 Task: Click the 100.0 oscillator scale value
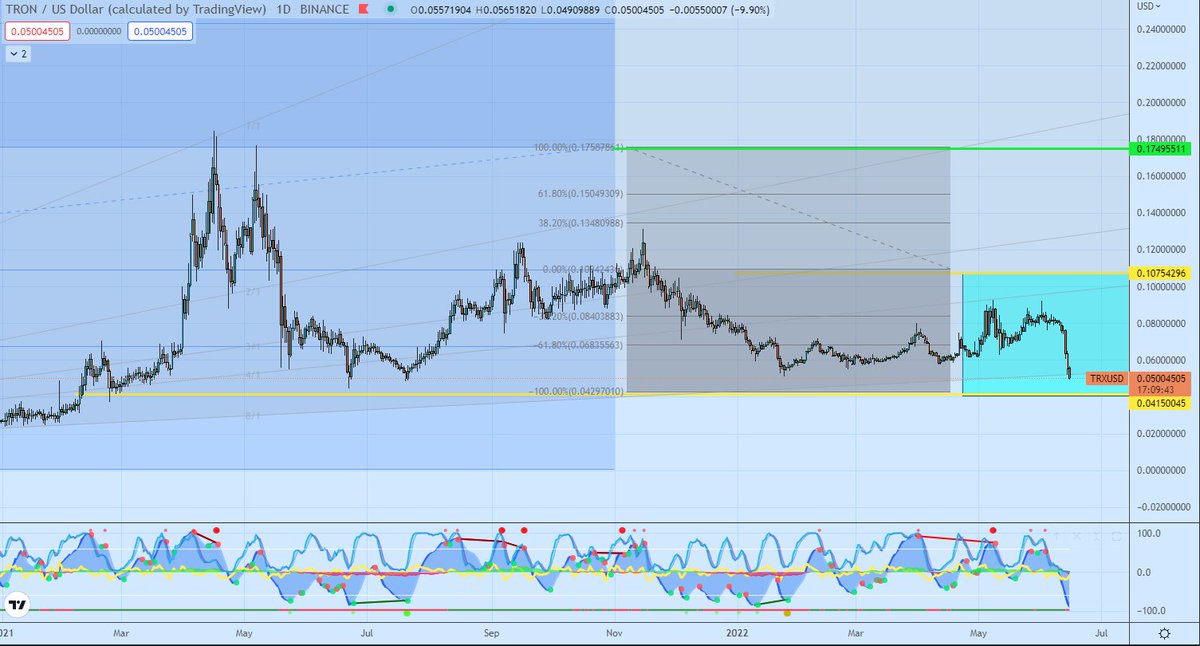pyautogui.click(x=1148, y=535)
